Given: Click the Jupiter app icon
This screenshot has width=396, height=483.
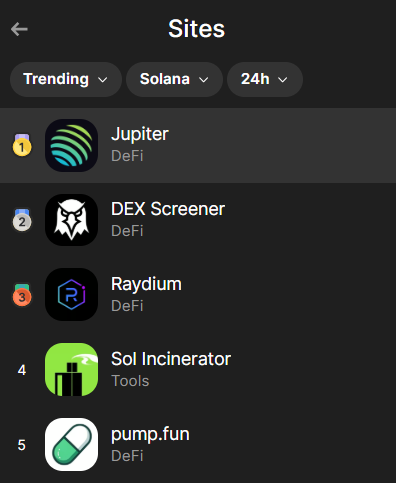Looking at the screenshot, I should [71, 145].
